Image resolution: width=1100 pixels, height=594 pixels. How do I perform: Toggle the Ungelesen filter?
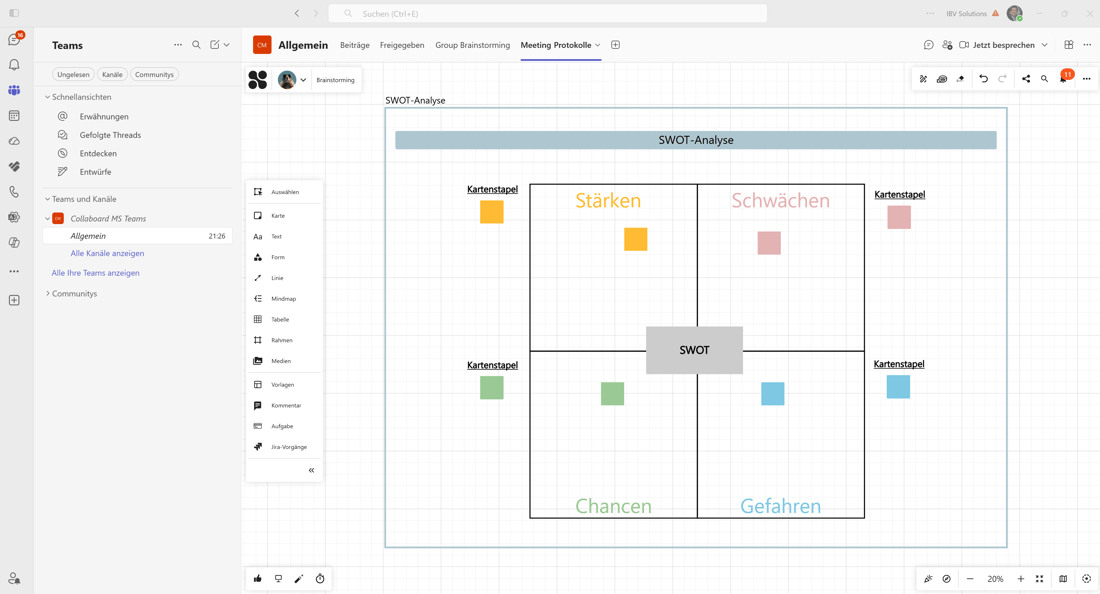(x=72, y=74)
